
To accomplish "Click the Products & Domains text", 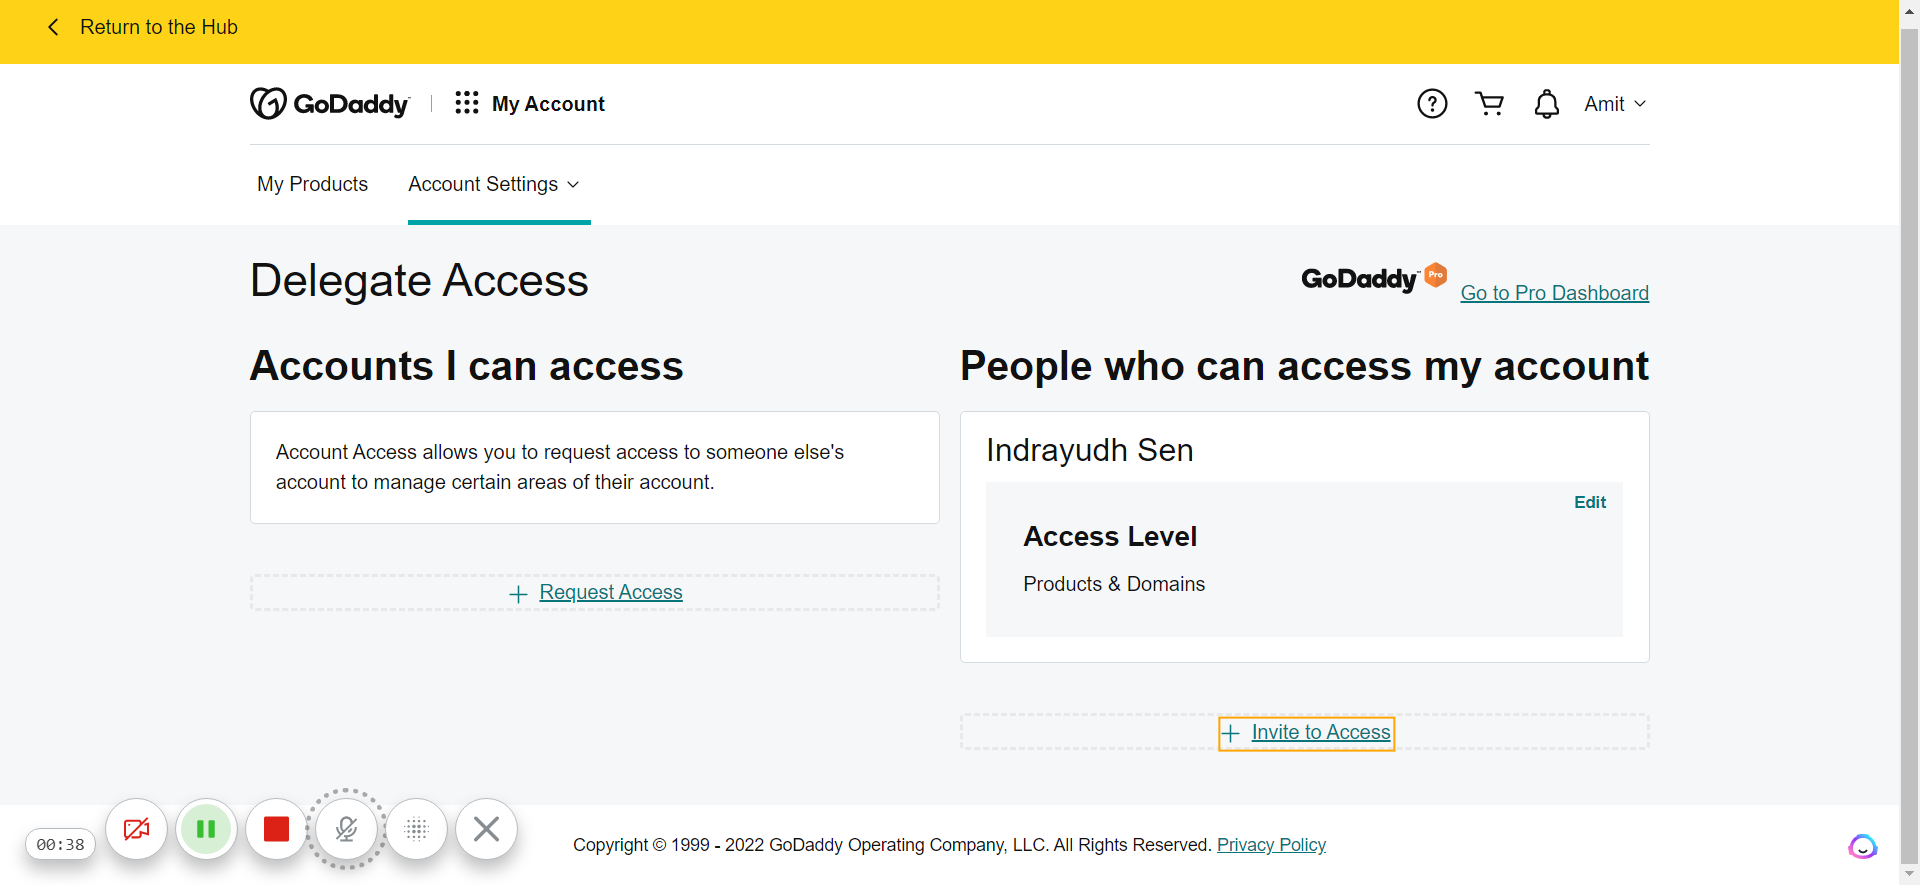I will 1114,584.
